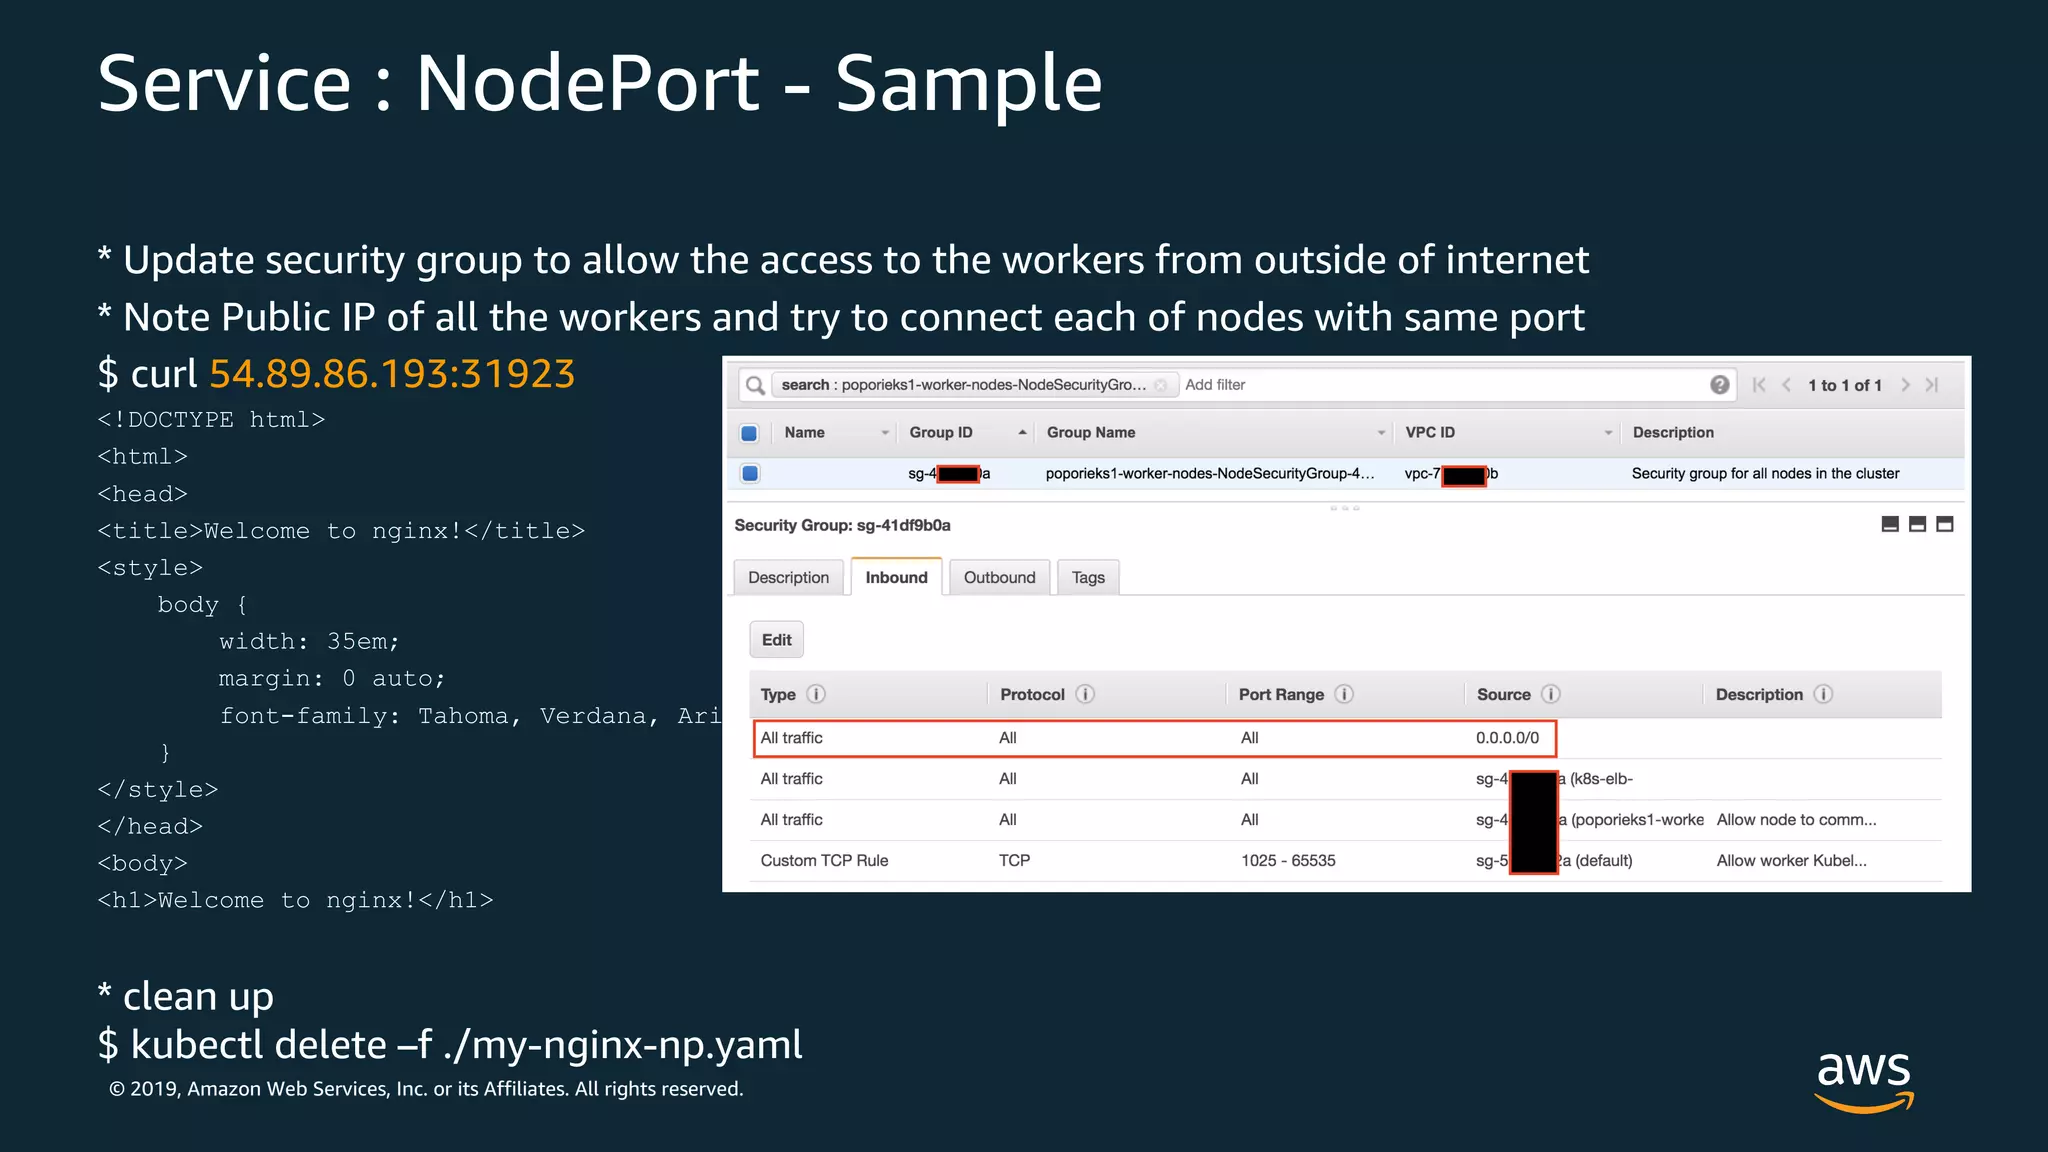This screenshot has width=2048, height=1152.
Task: Switch to the Tags tab
Action: [1088, 577]
